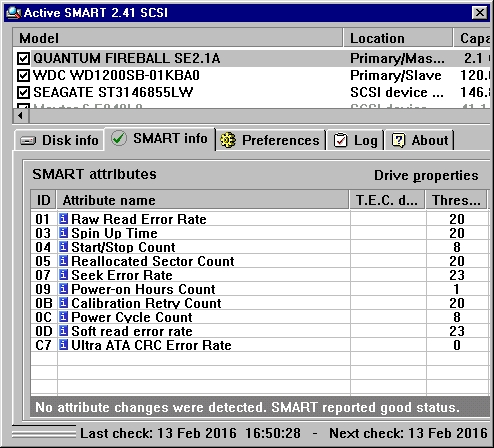Screen dimensions: 494x448
Task: Click the Next check date in status bar
Action: coord(408,433)
